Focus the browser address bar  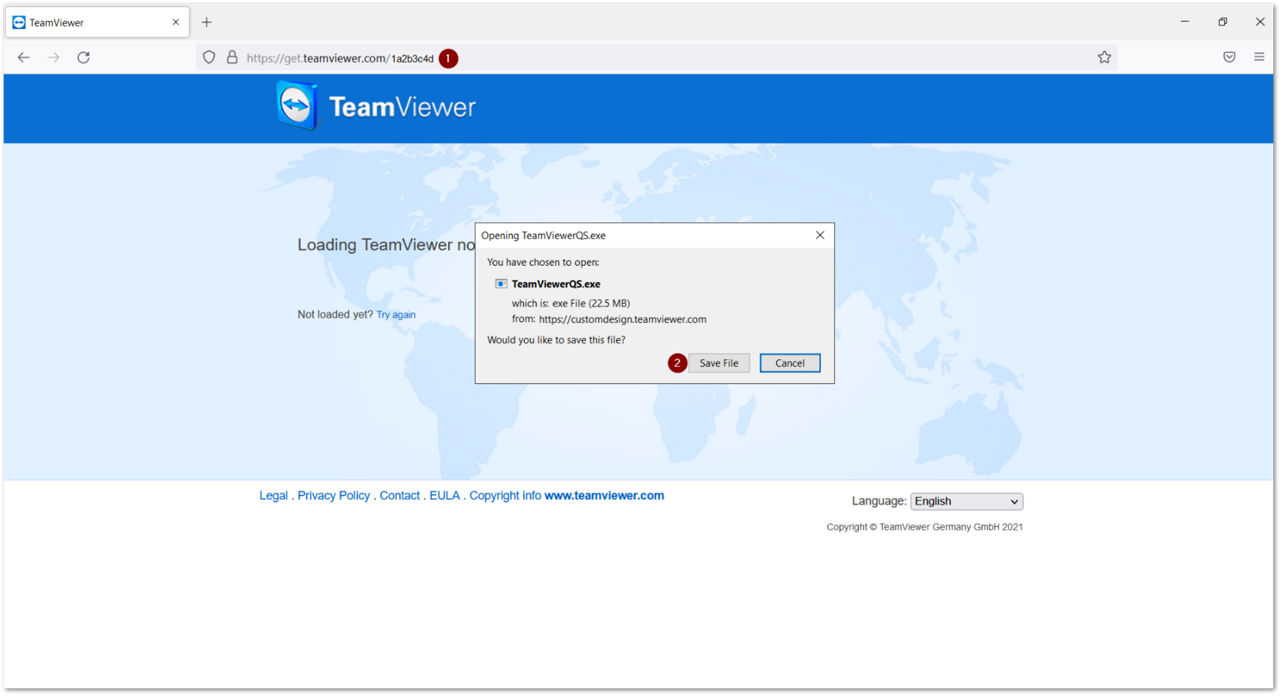pos(656,58)
